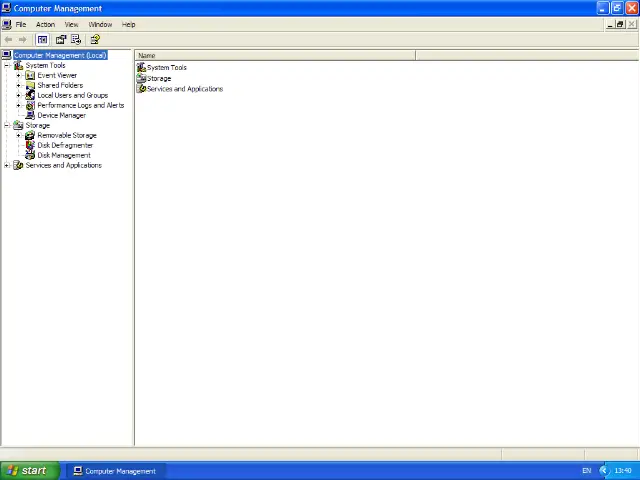Open the File menu

tap(21, 24)
